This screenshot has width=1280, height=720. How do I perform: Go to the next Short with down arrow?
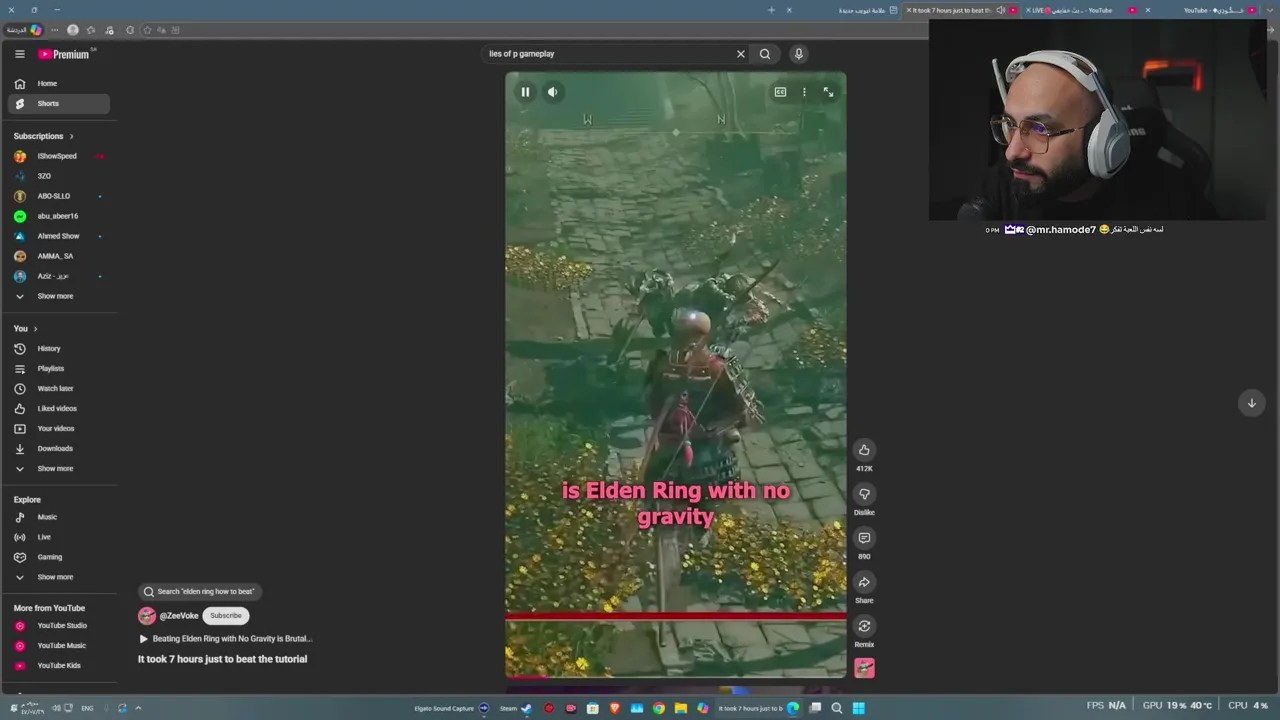pos(1251,403)
